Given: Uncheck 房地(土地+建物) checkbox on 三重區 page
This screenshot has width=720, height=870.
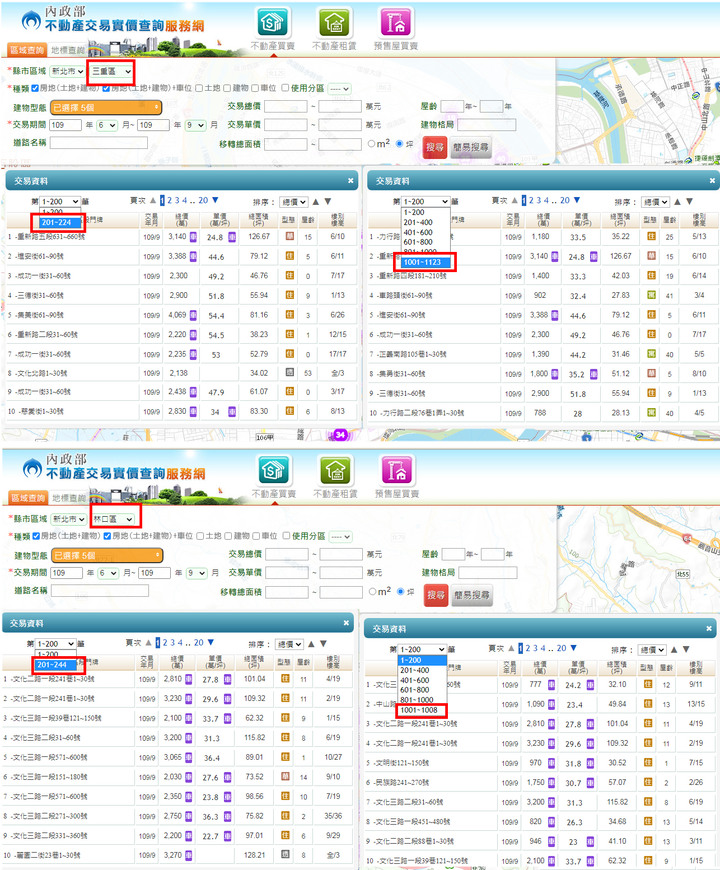Looking at the screenshot, I should (36, 88).
